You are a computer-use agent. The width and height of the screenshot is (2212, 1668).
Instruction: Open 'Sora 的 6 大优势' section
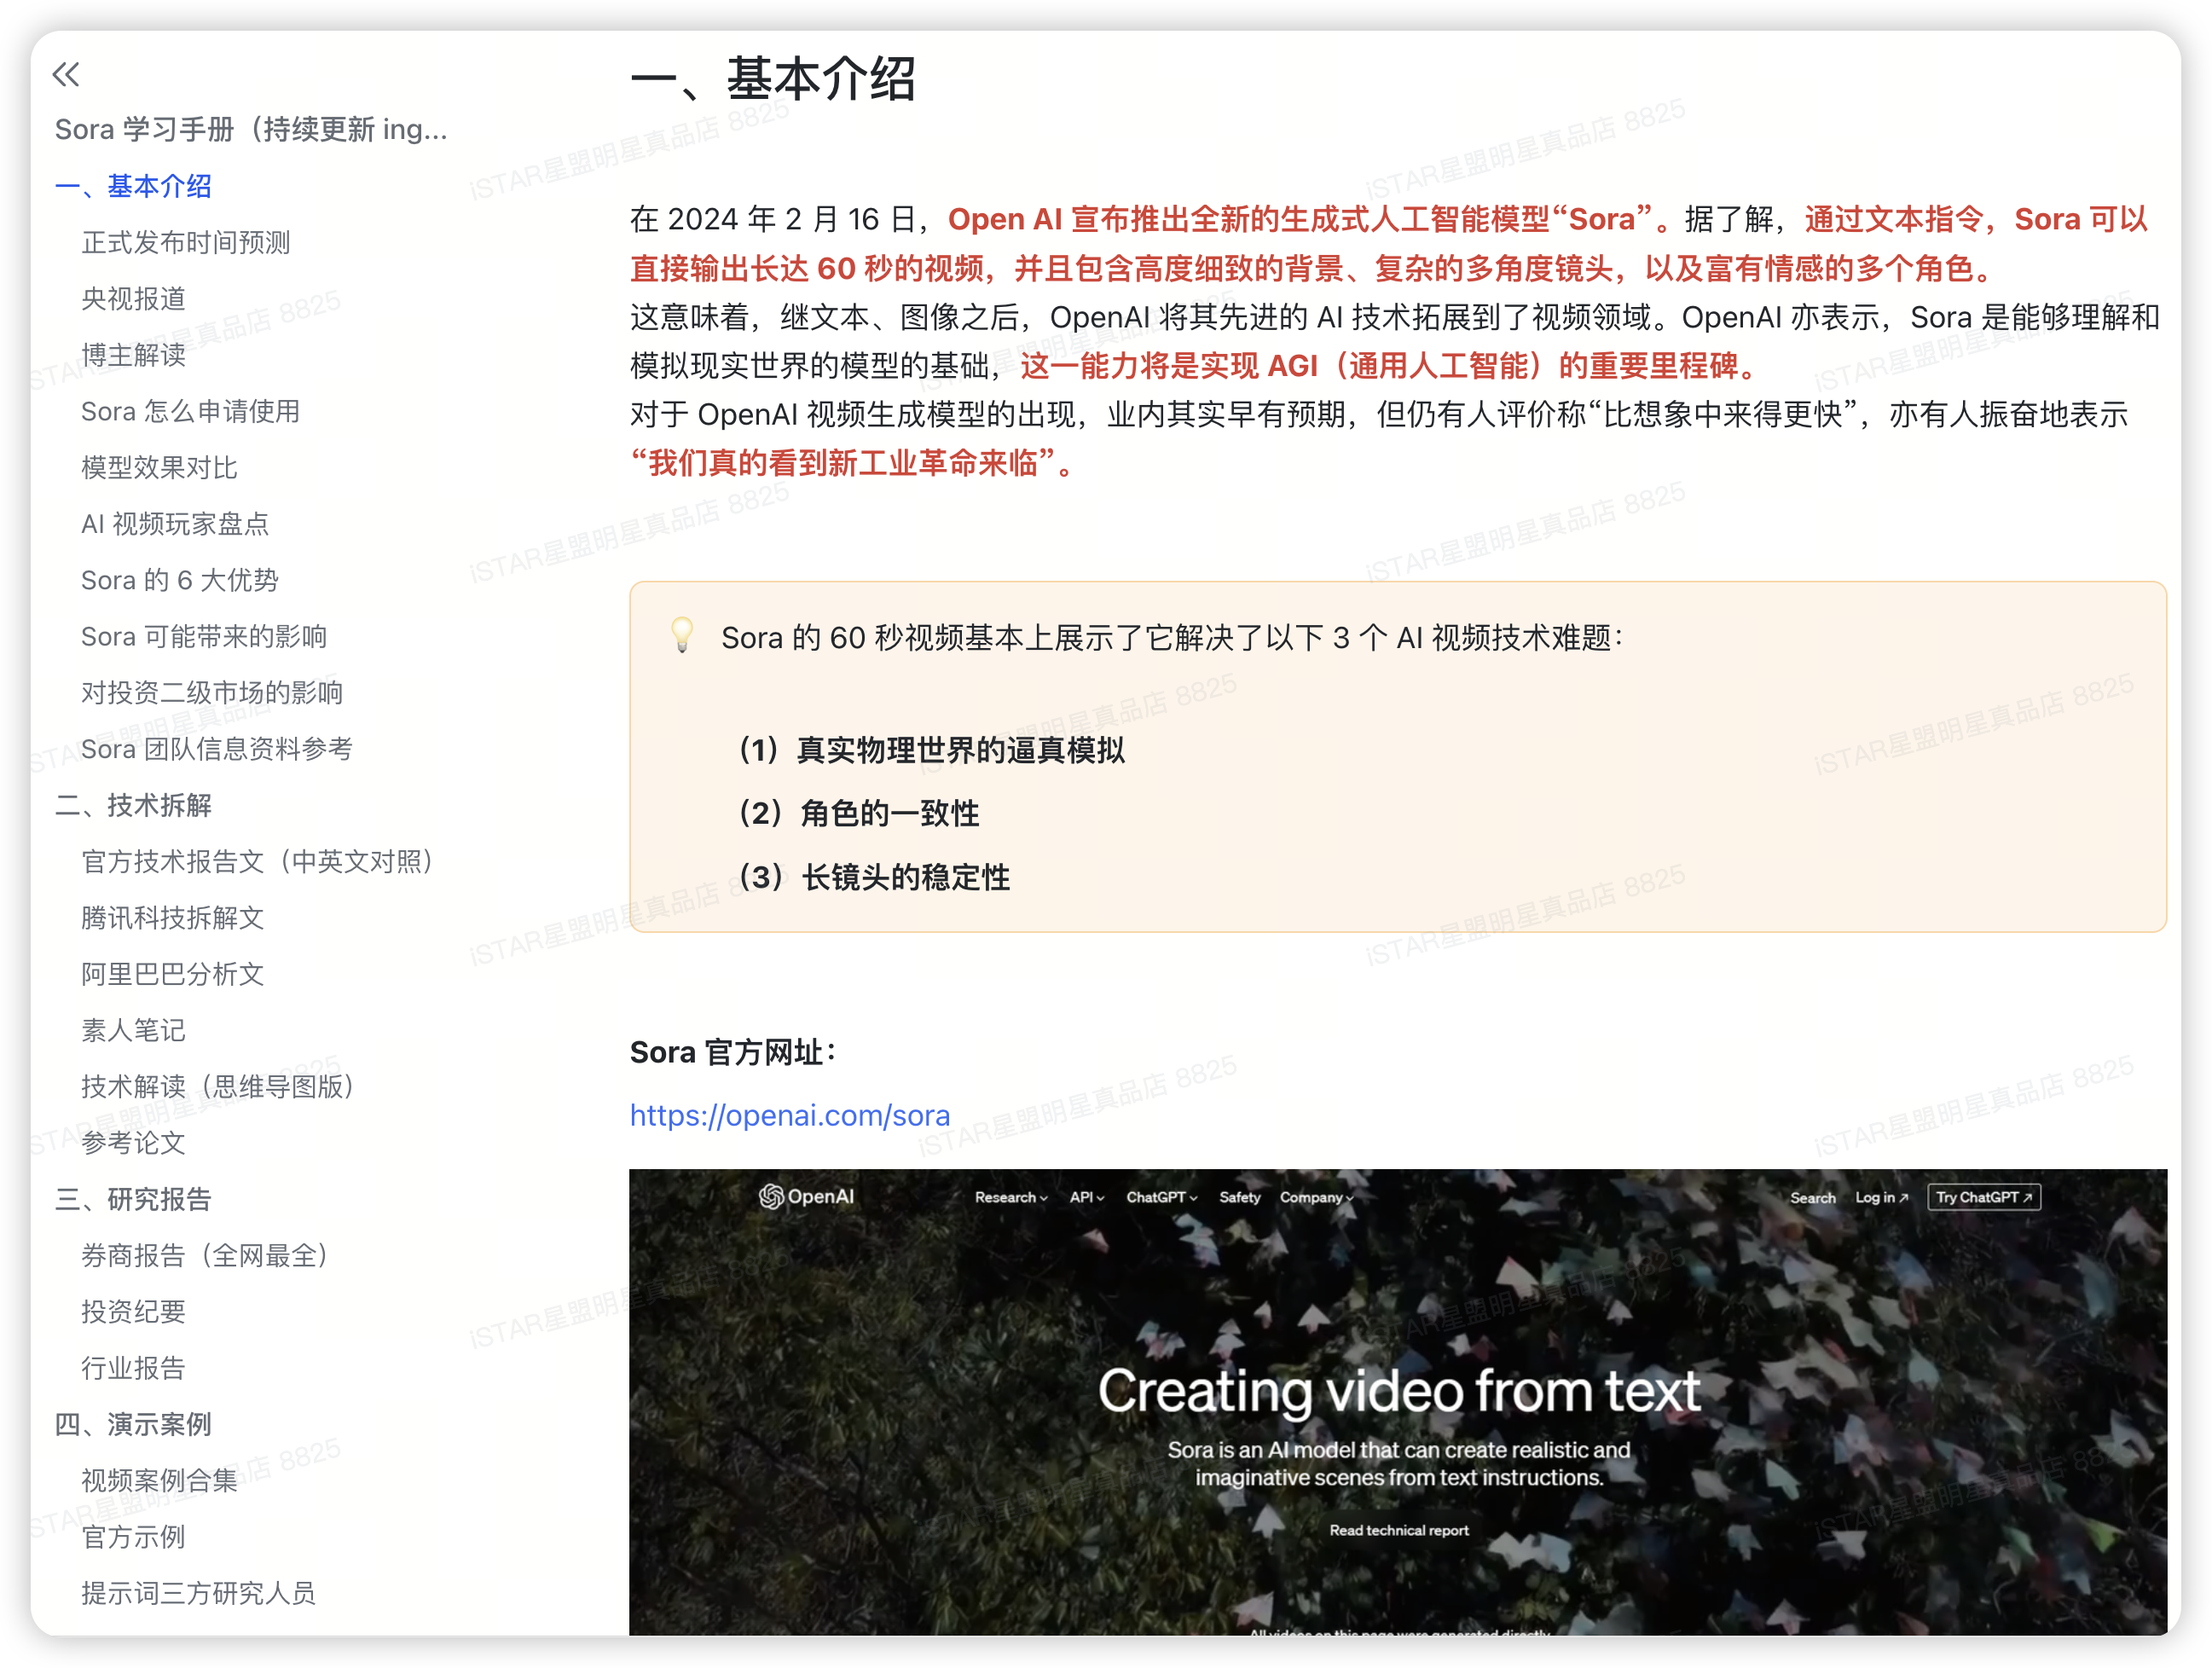pyautogui.click(x=179, y=580)
